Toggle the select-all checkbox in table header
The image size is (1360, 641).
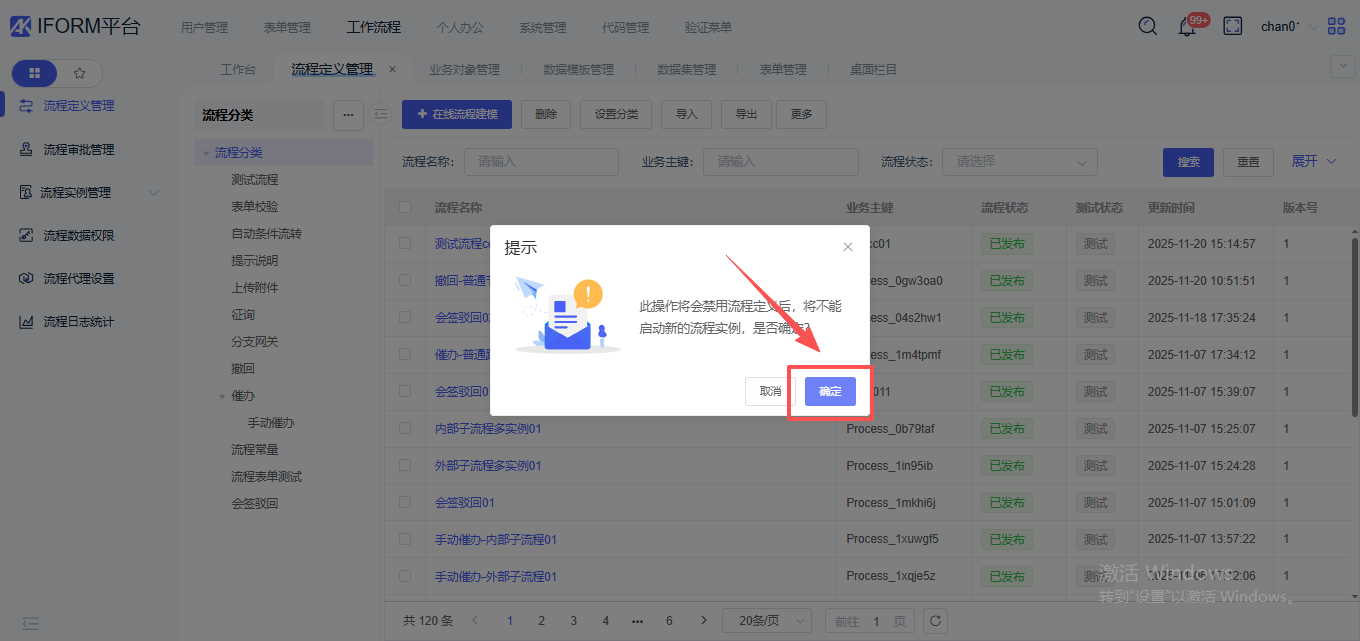click(x=405, y=208)
